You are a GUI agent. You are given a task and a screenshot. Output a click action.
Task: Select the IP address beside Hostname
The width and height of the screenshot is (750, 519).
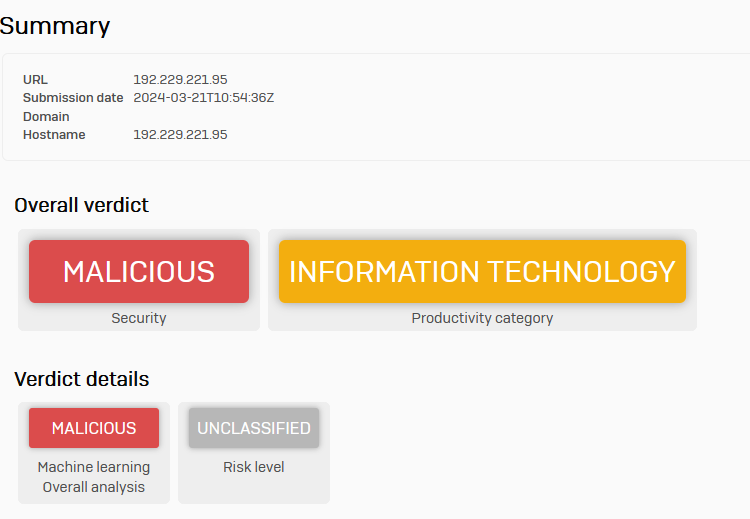click(180, 135)
